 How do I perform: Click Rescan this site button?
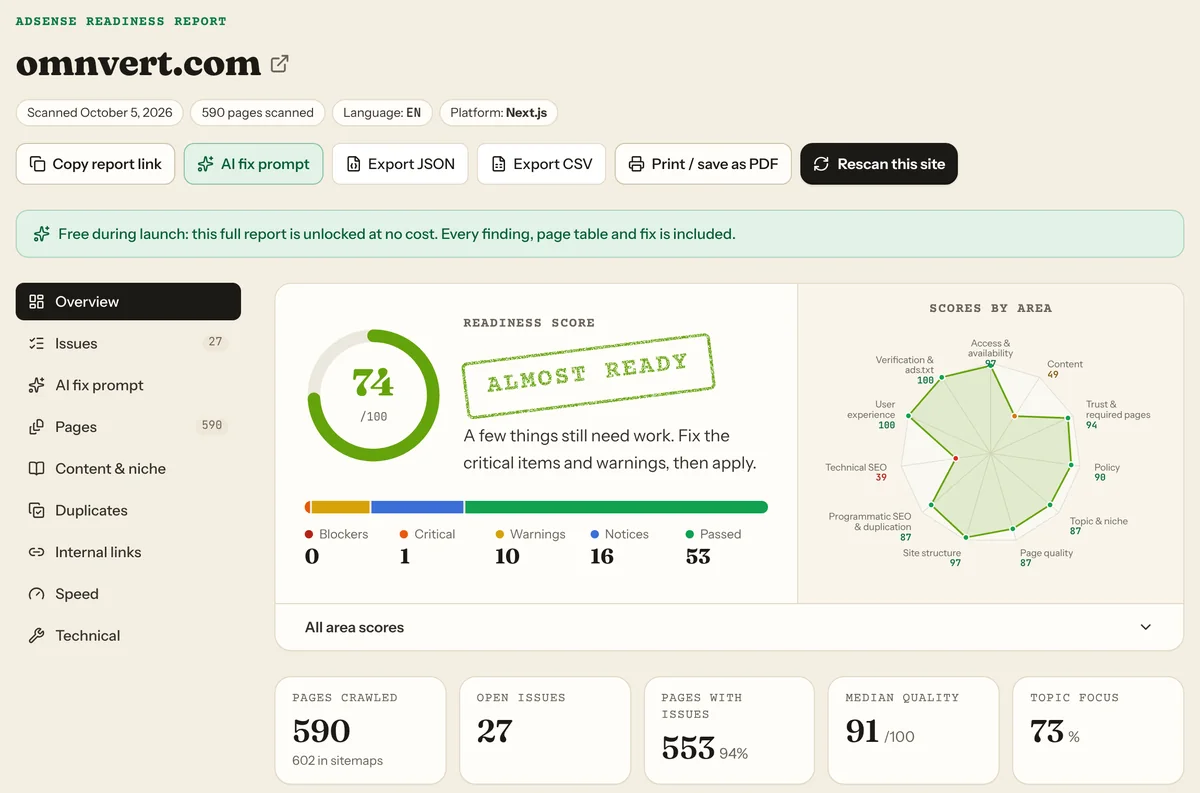(x=879, y=164)
